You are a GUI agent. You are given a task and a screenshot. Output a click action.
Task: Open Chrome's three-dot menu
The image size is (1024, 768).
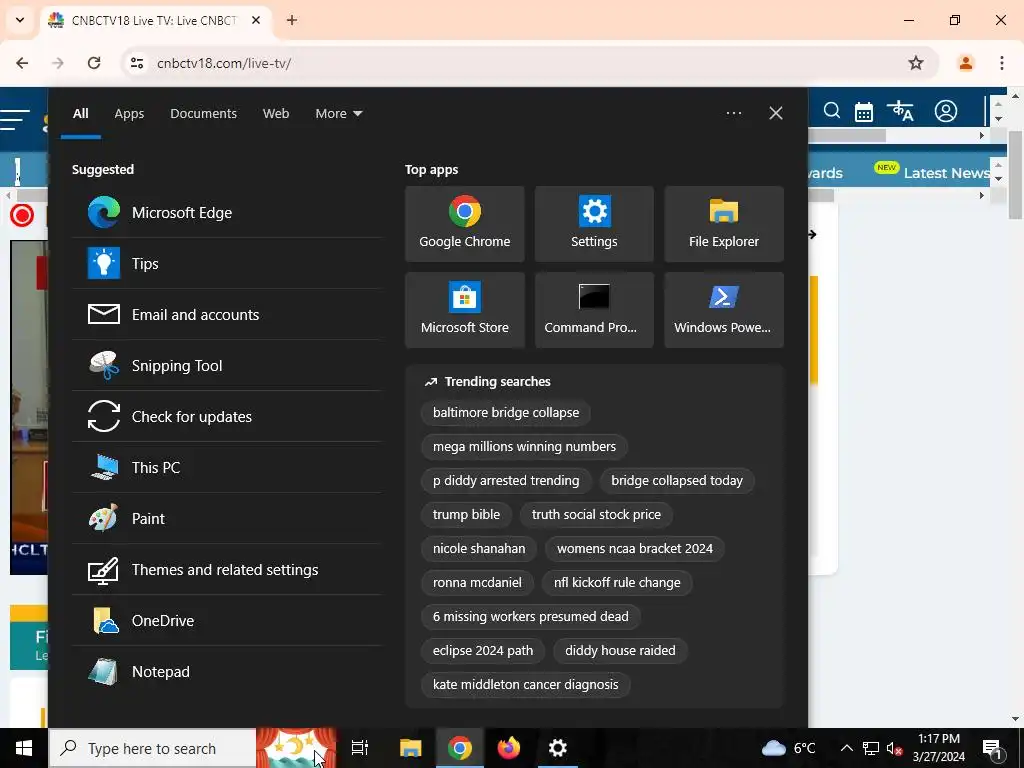(1002, 63)
